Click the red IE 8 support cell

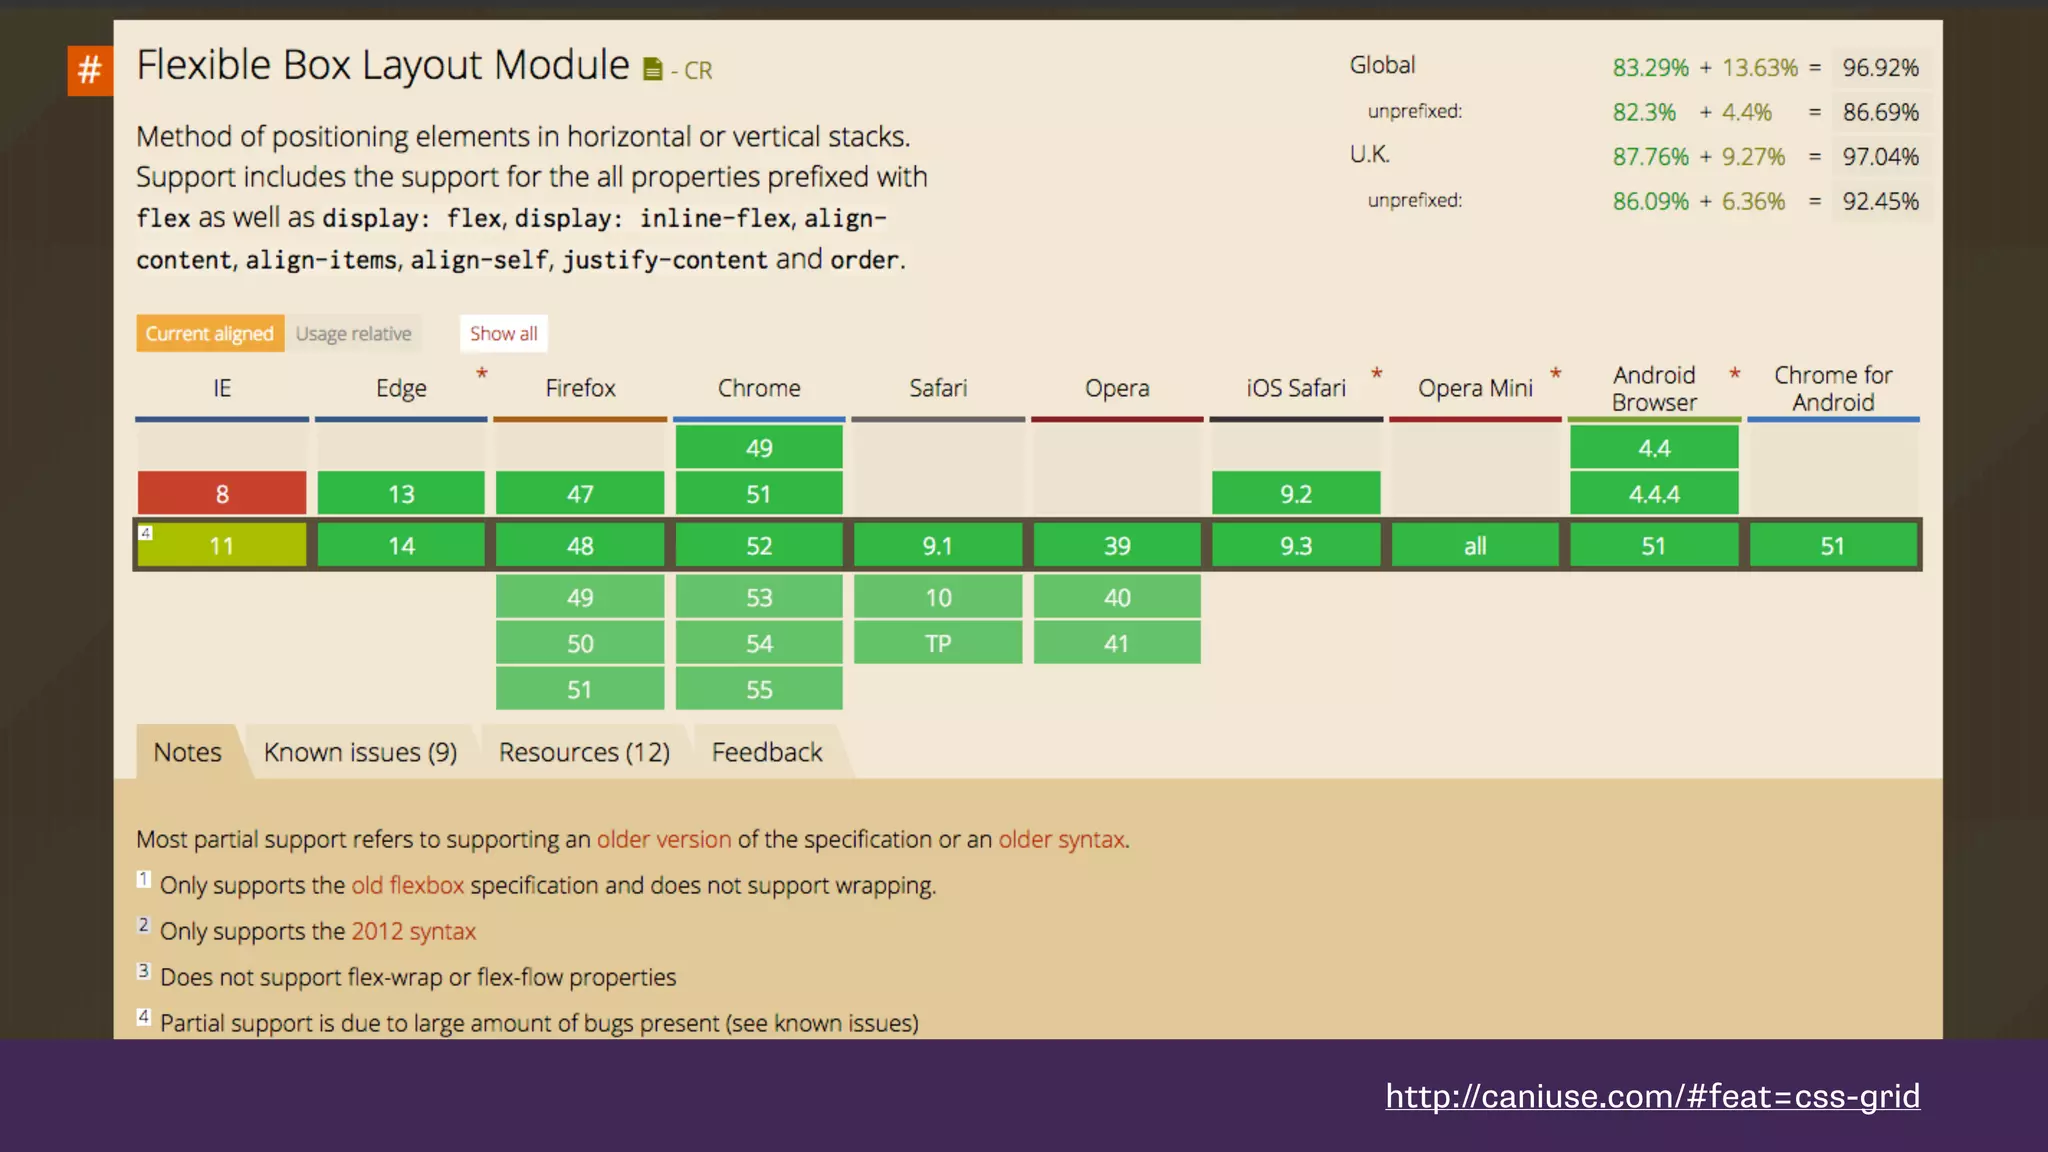222,494
